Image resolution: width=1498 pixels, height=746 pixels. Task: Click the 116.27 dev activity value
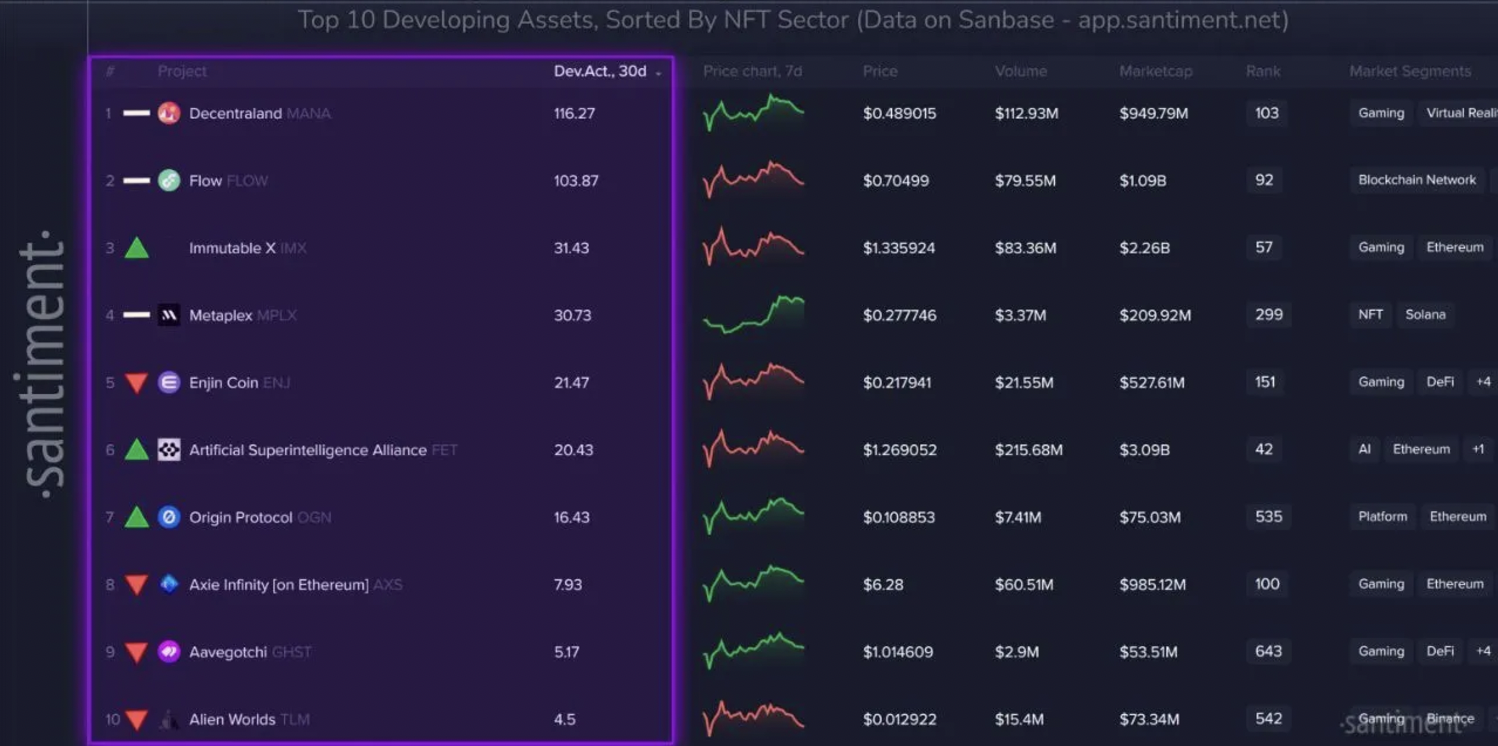point(574,113)
